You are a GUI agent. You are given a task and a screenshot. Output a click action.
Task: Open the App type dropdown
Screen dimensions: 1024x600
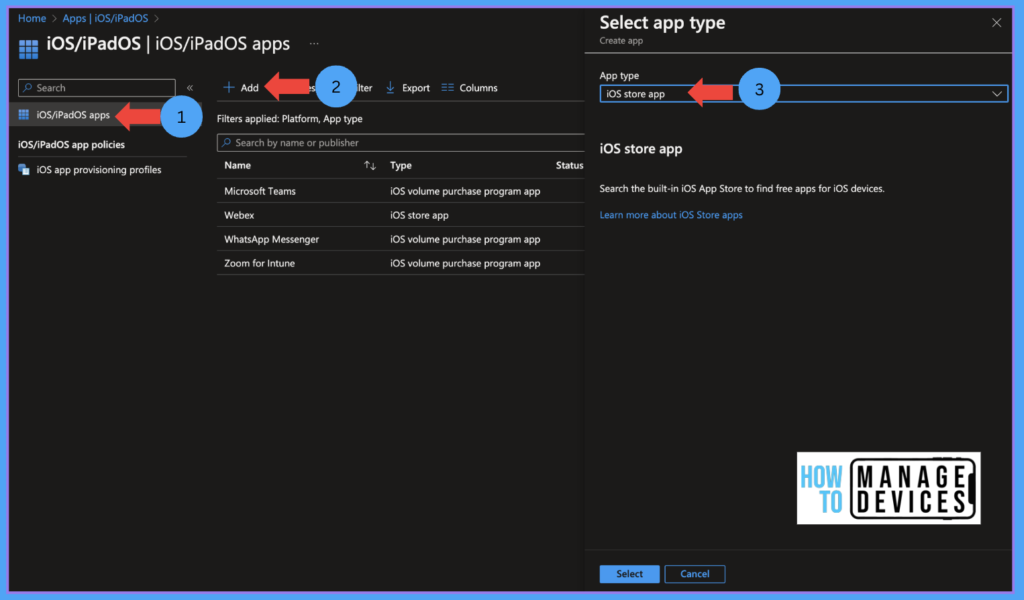[x=803, y=93]
